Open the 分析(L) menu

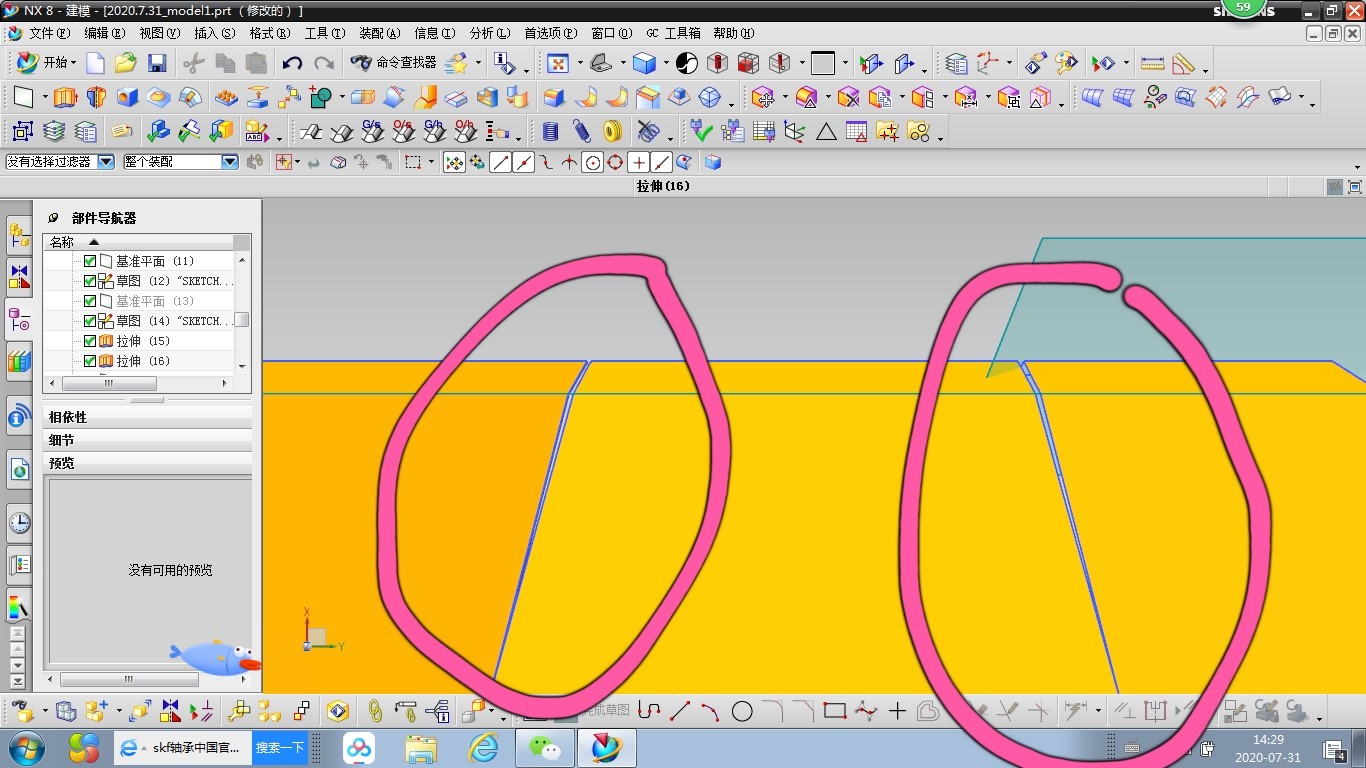[489, 33]
